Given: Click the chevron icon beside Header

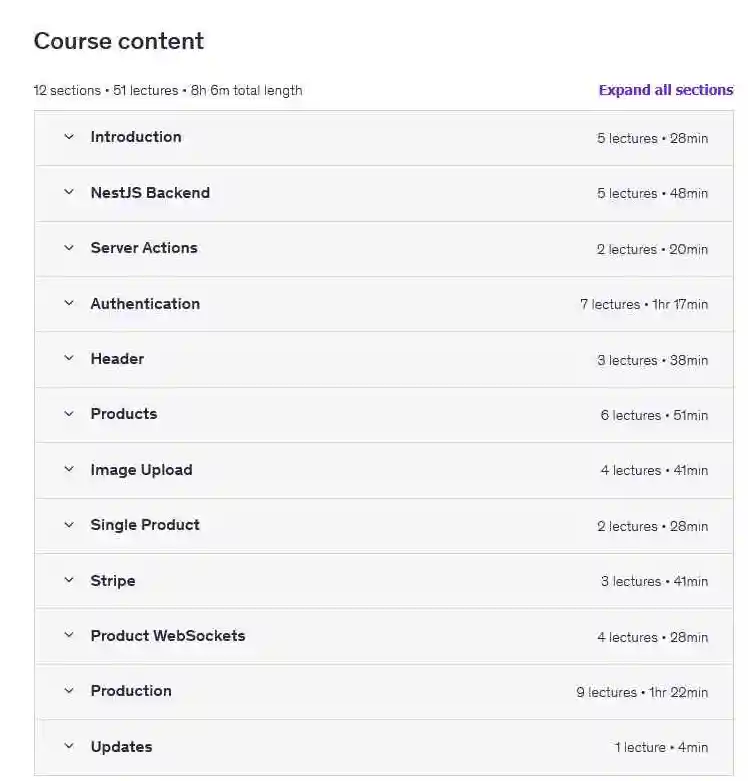Looking at the screenshot, I should [69, 359].
